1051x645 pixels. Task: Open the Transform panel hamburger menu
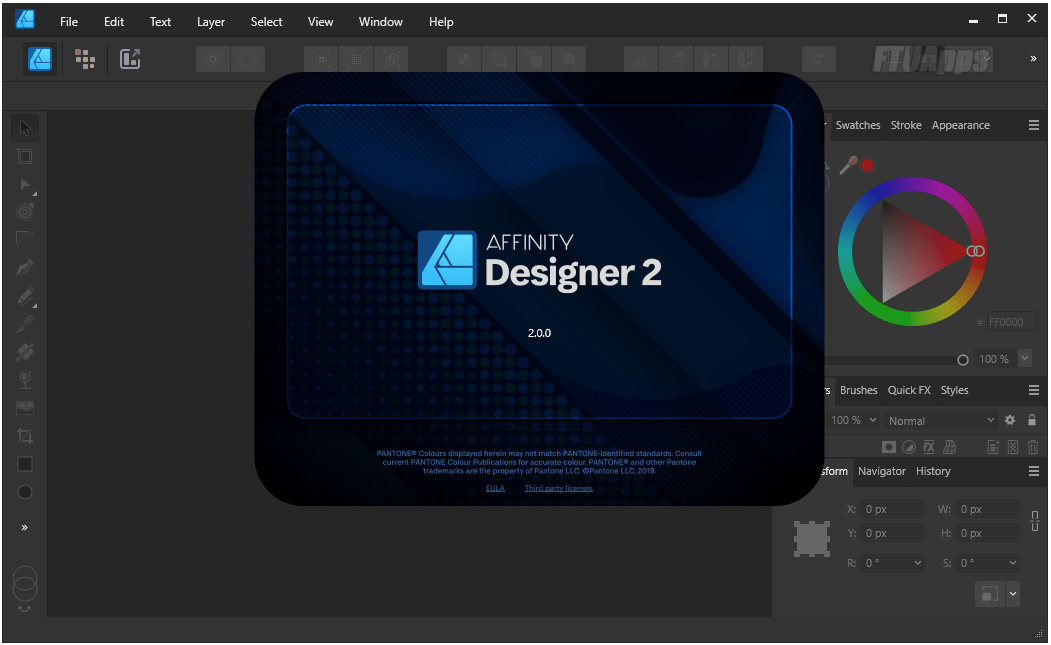point(1034,471)
